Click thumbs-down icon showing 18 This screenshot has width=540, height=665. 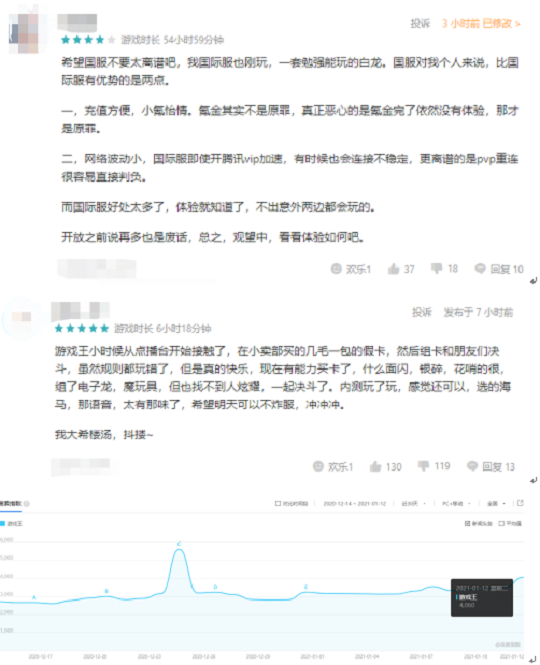pyautogui.click(x=436, y=268)
